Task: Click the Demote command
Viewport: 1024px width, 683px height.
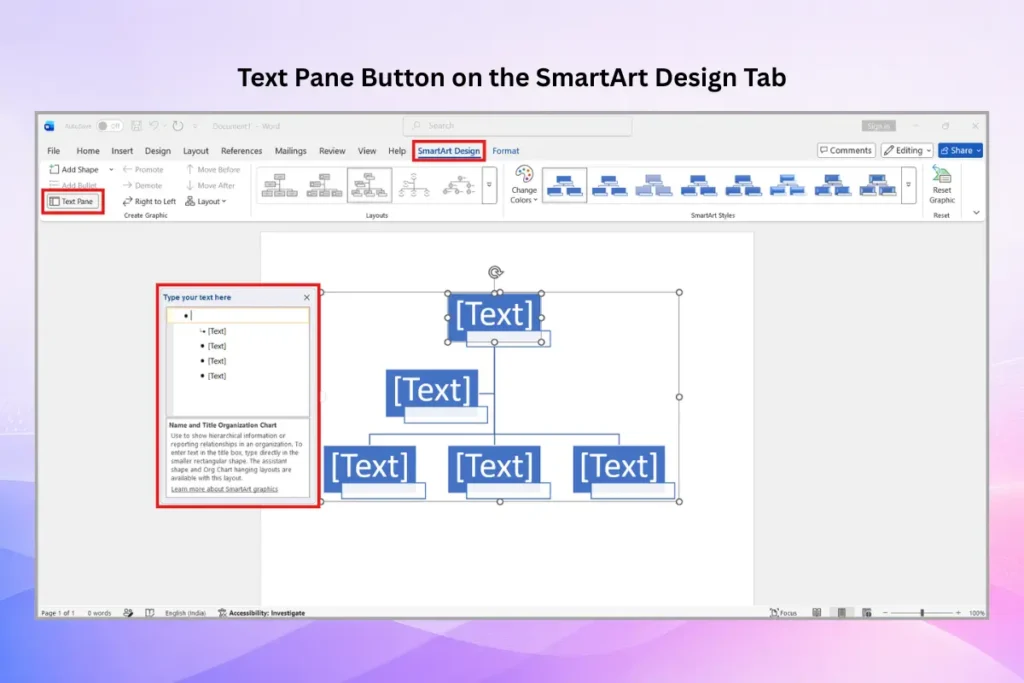Action: (x=142, y=185)
